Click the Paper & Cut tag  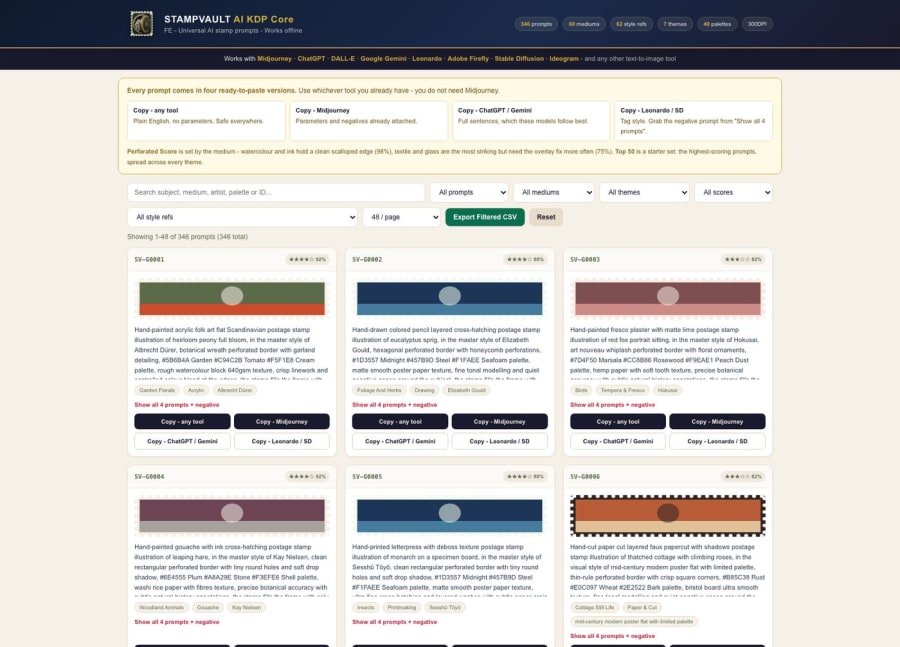(642, 607)
